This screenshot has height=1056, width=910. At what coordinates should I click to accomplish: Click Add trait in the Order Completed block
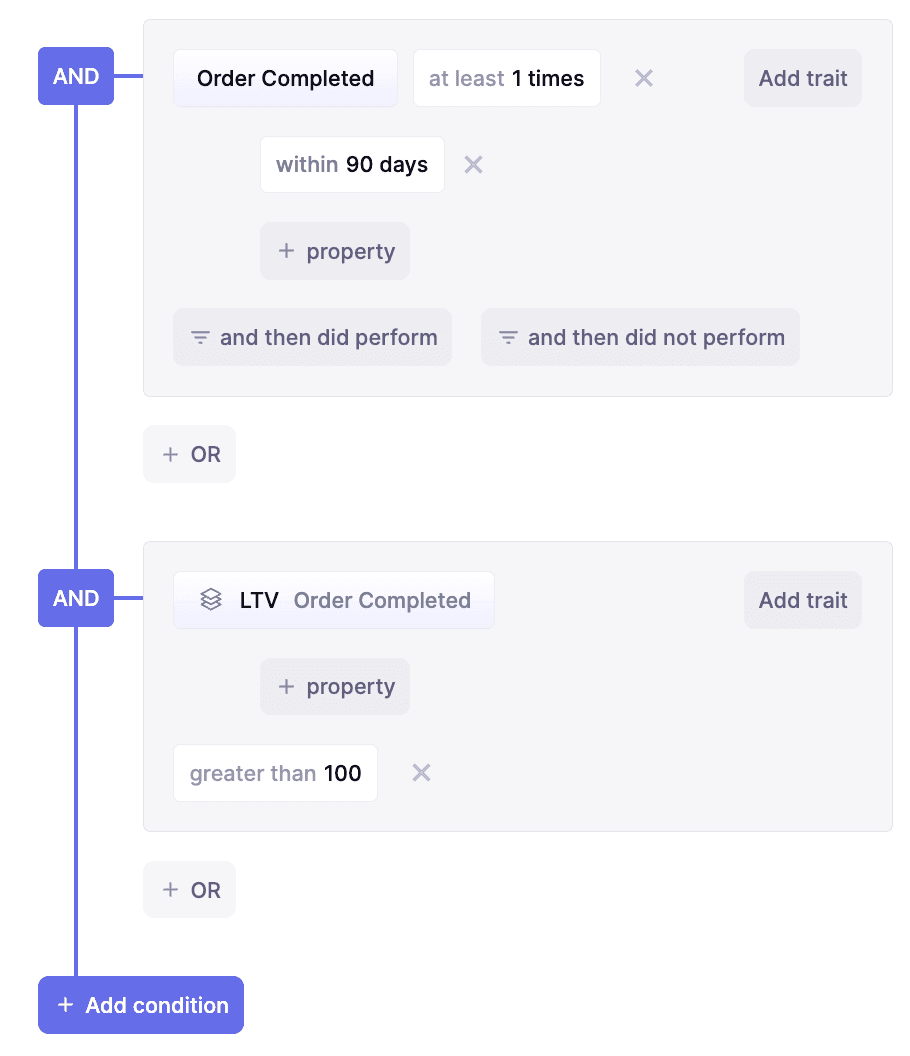803,78
